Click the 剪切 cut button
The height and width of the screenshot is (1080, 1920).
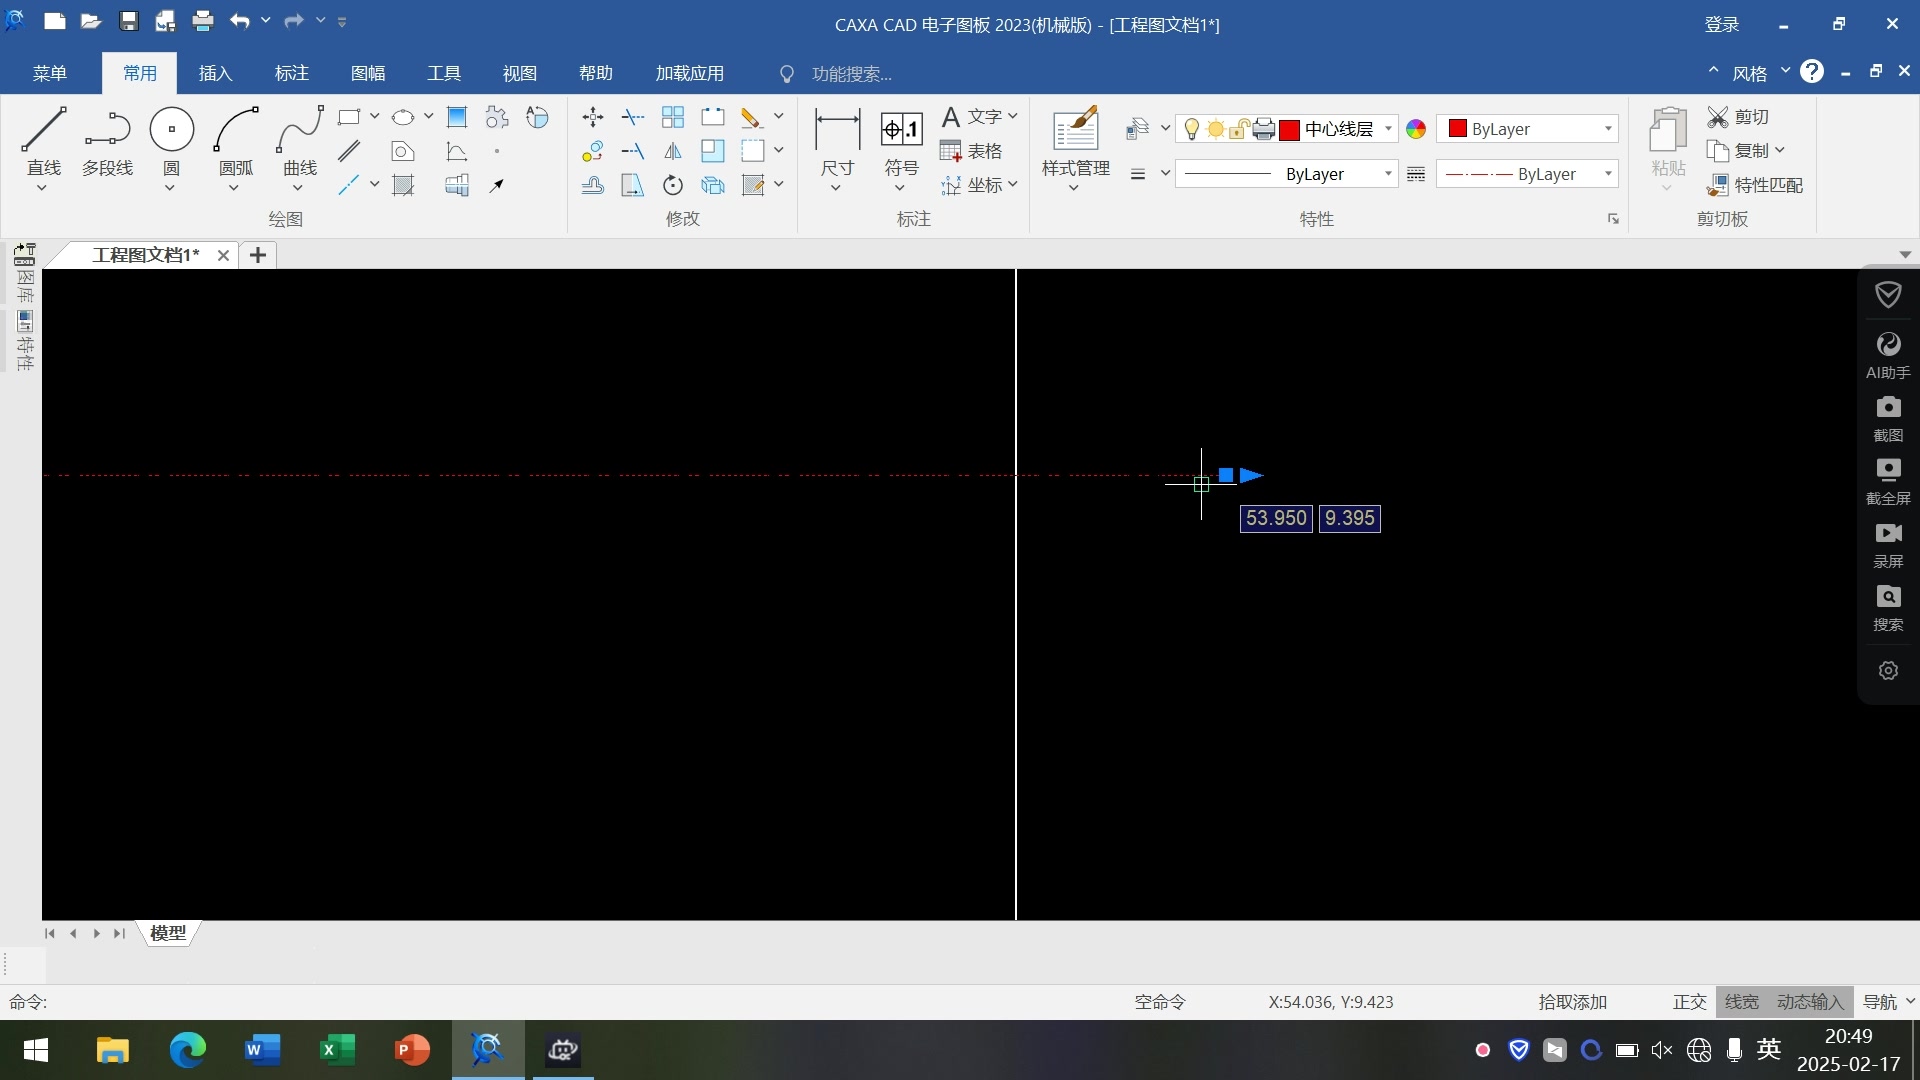[x=1738, y=117]
